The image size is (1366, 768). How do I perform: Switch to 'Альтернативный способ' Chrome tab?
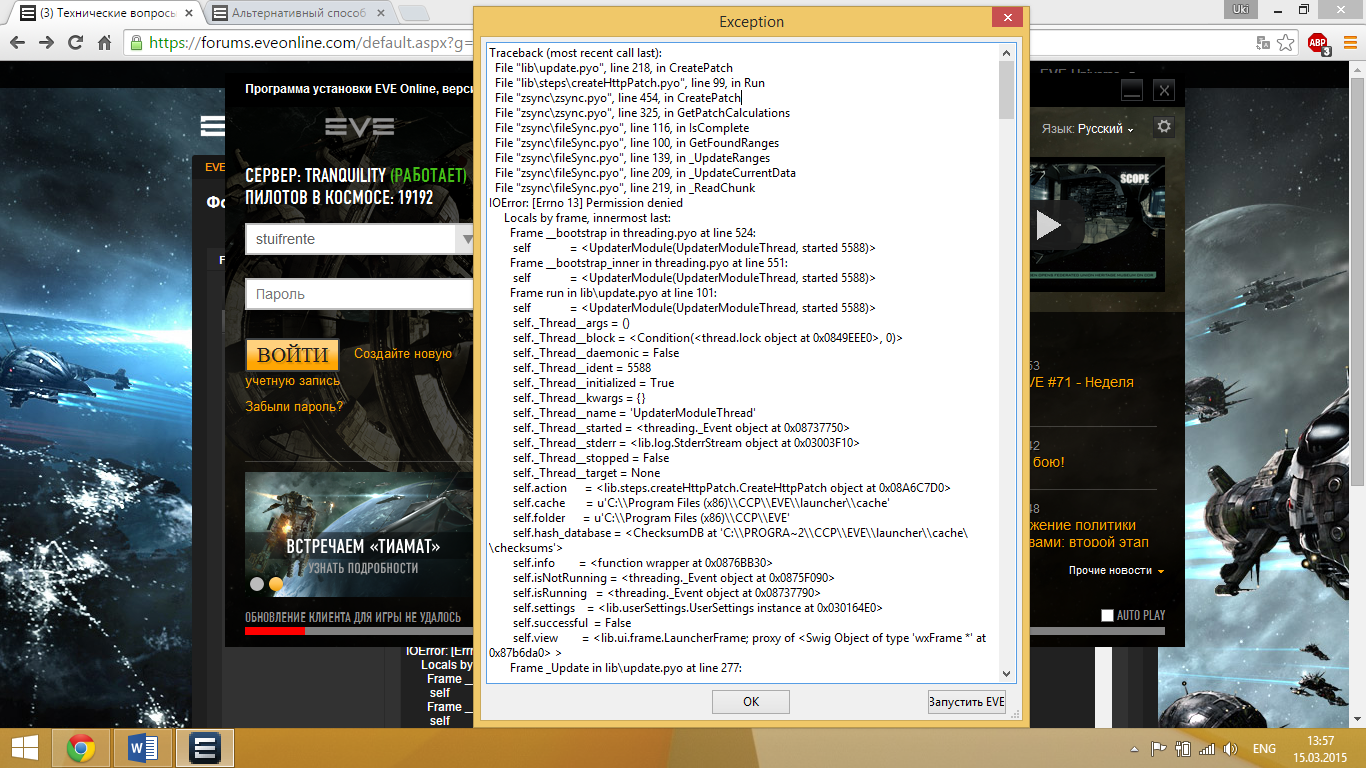pyautogui.click(x=303, y=14)
